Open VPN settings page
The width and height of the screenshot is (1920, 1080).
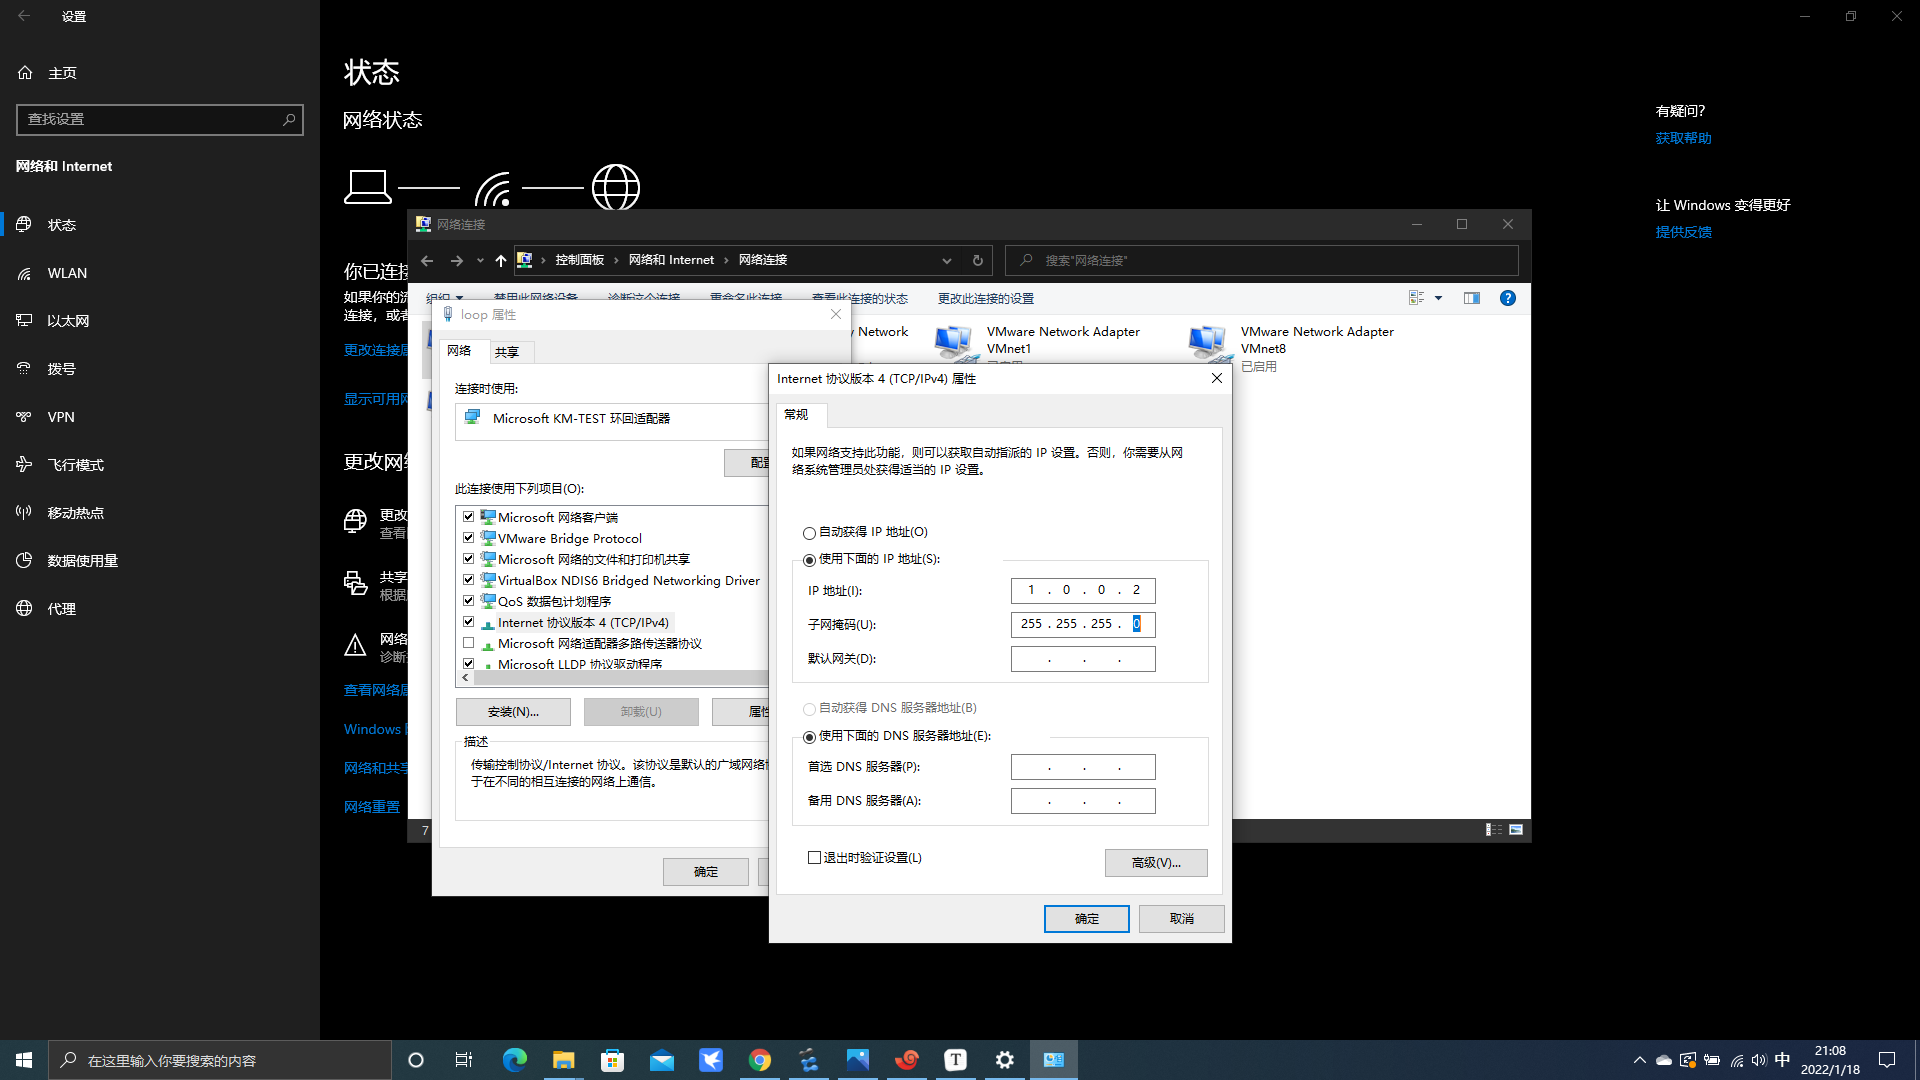click(160, 417)
